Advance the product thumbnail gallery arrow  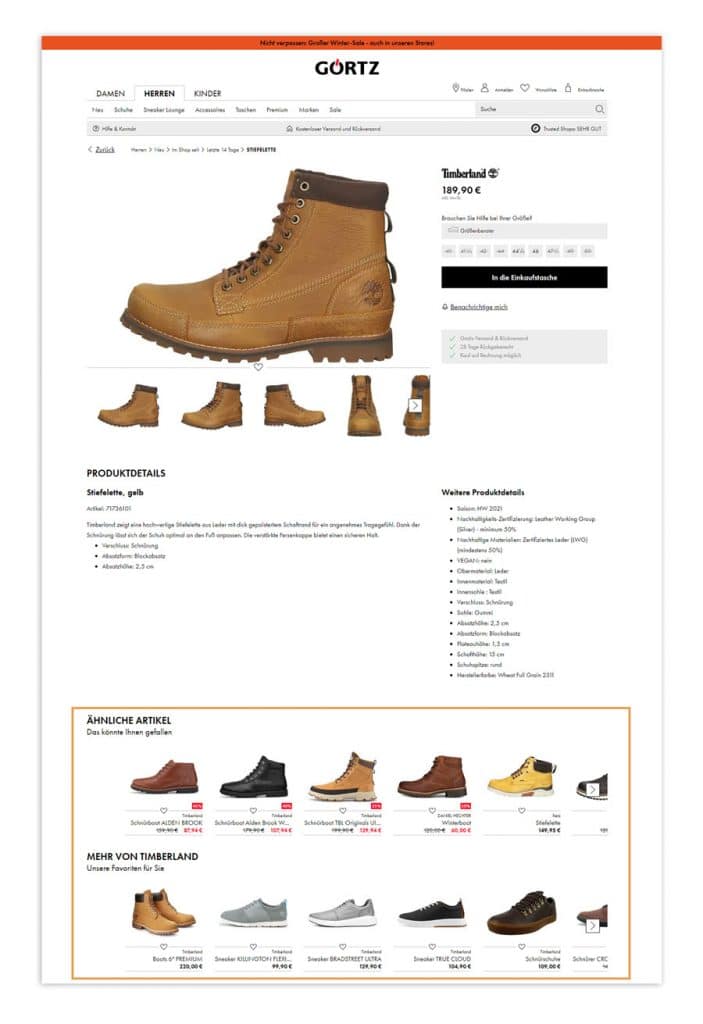[x=415, y=405]
